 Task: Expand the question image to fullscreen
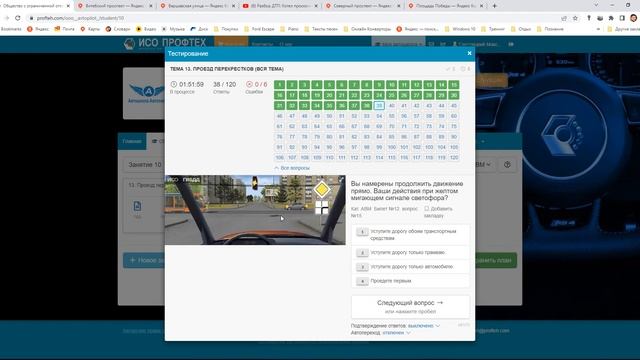(341, 179)
